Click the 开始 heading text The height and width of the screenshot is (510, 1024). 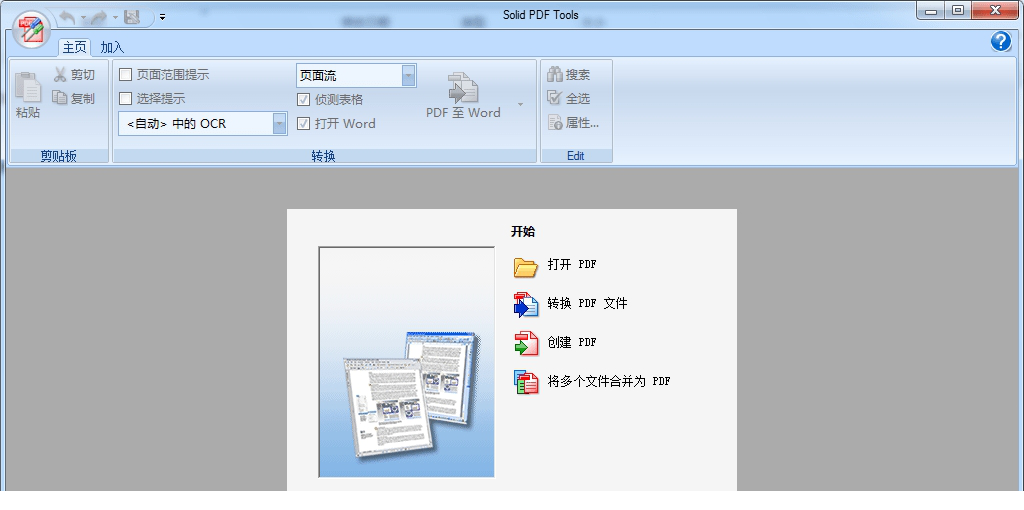tap(523, 231)
